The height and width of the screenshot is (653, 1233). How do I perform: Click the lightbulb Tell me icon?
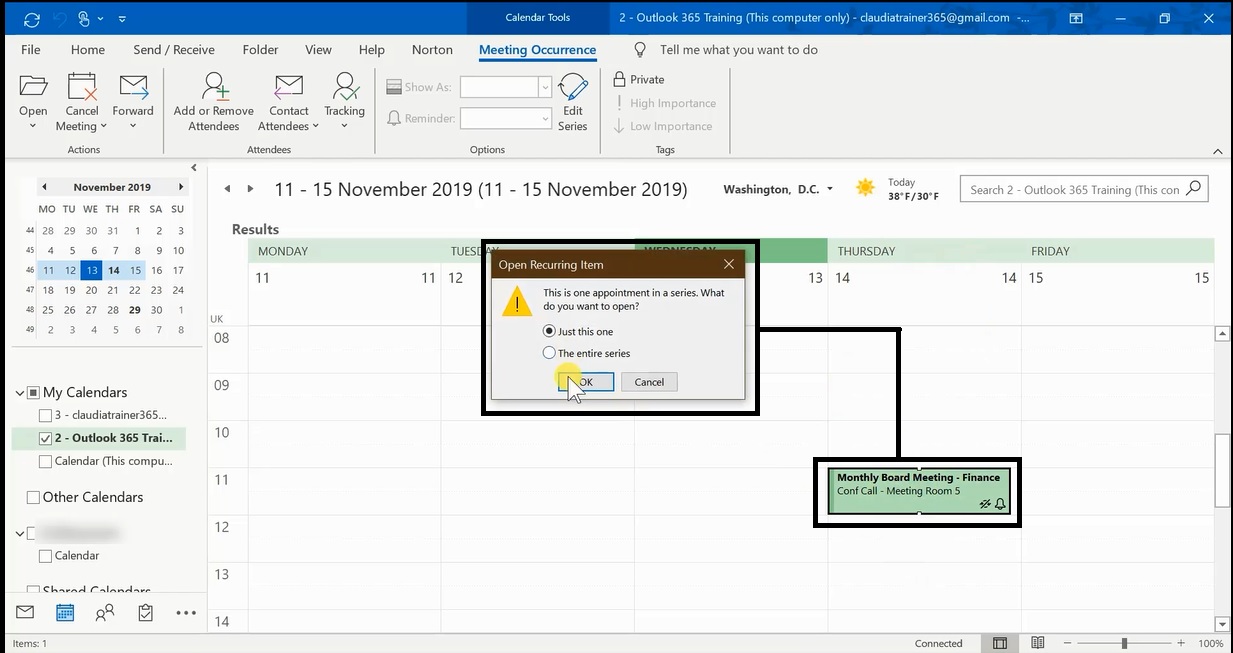641,49
